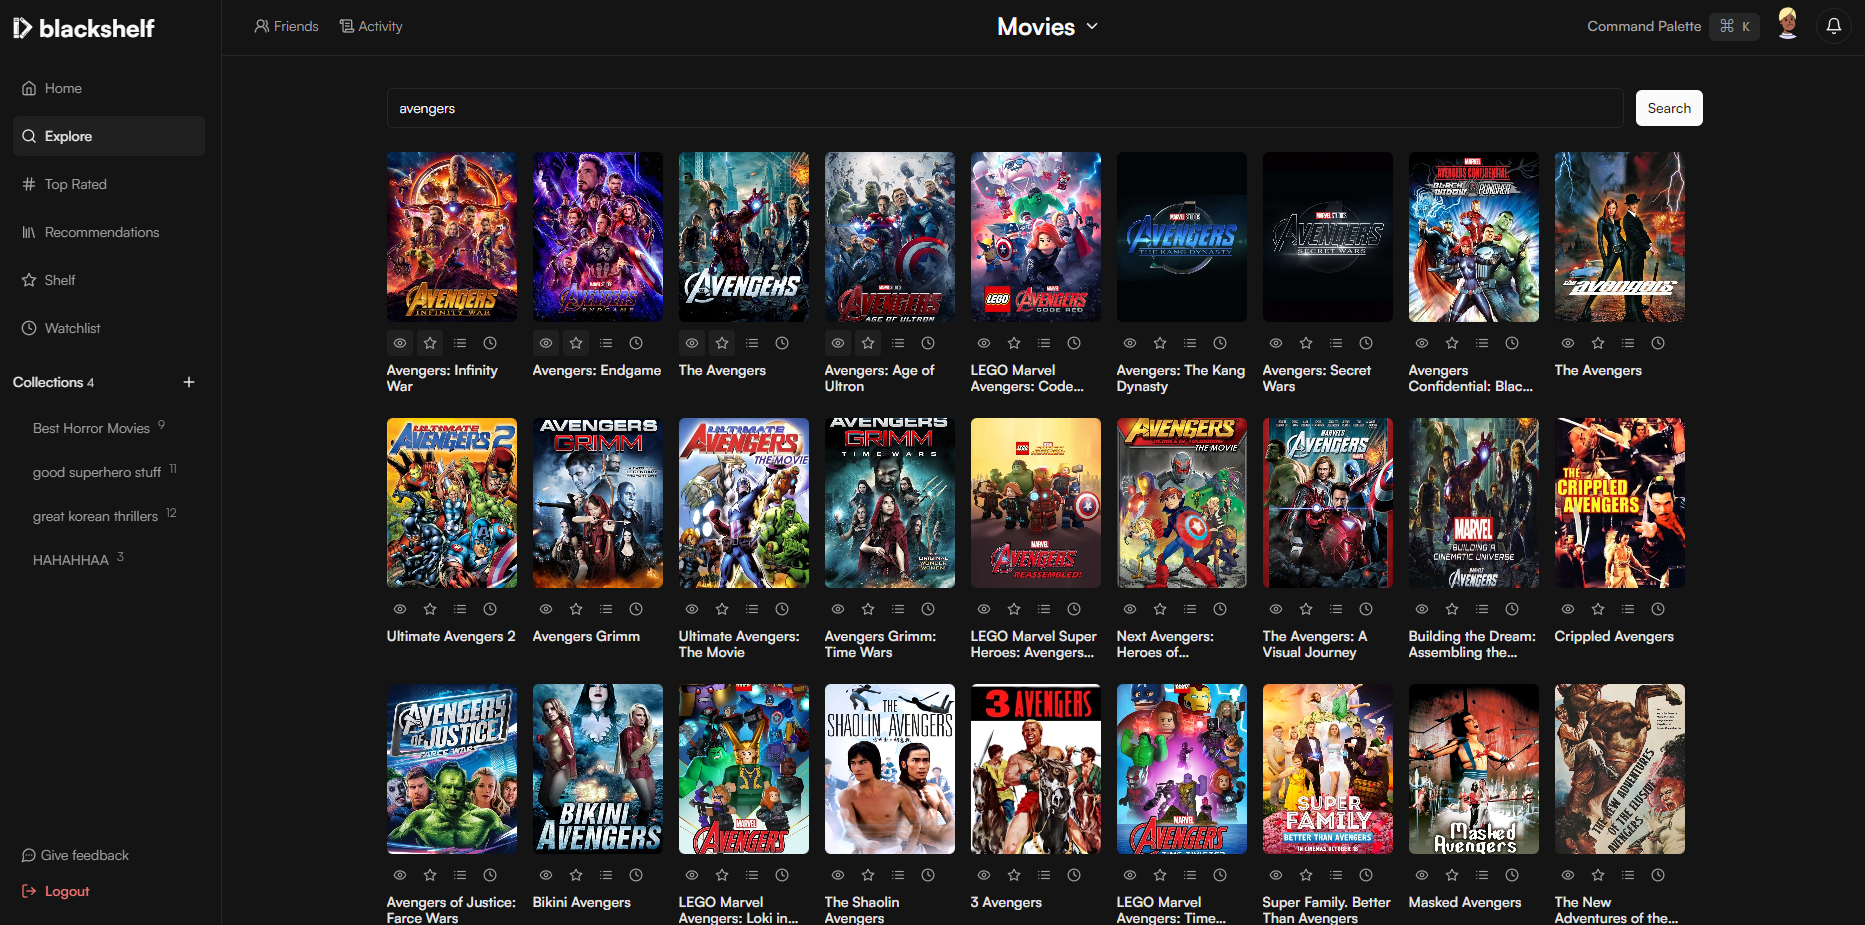This screenshot has width=1865, height=925.
Task: Toggle watched eye for Avengers Grimm
Action: pos(546,609)
